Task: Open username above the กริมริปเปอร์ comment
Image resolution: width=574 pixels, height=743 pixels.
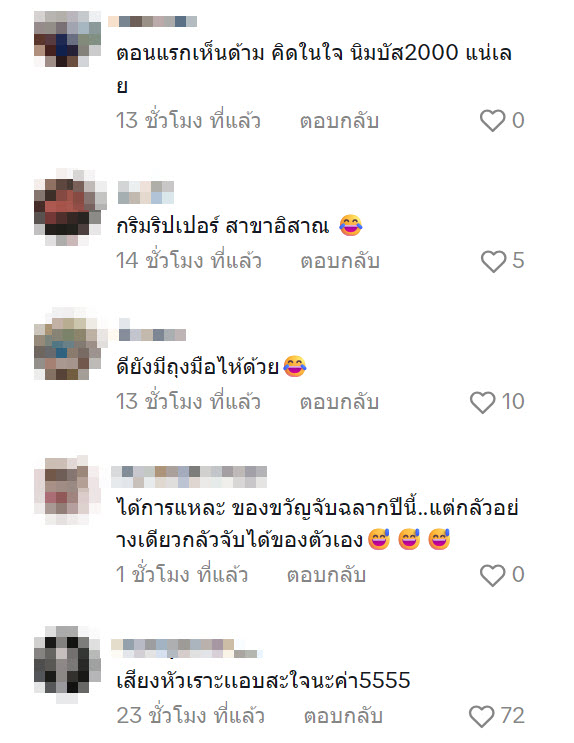Action: coord(146,192)
